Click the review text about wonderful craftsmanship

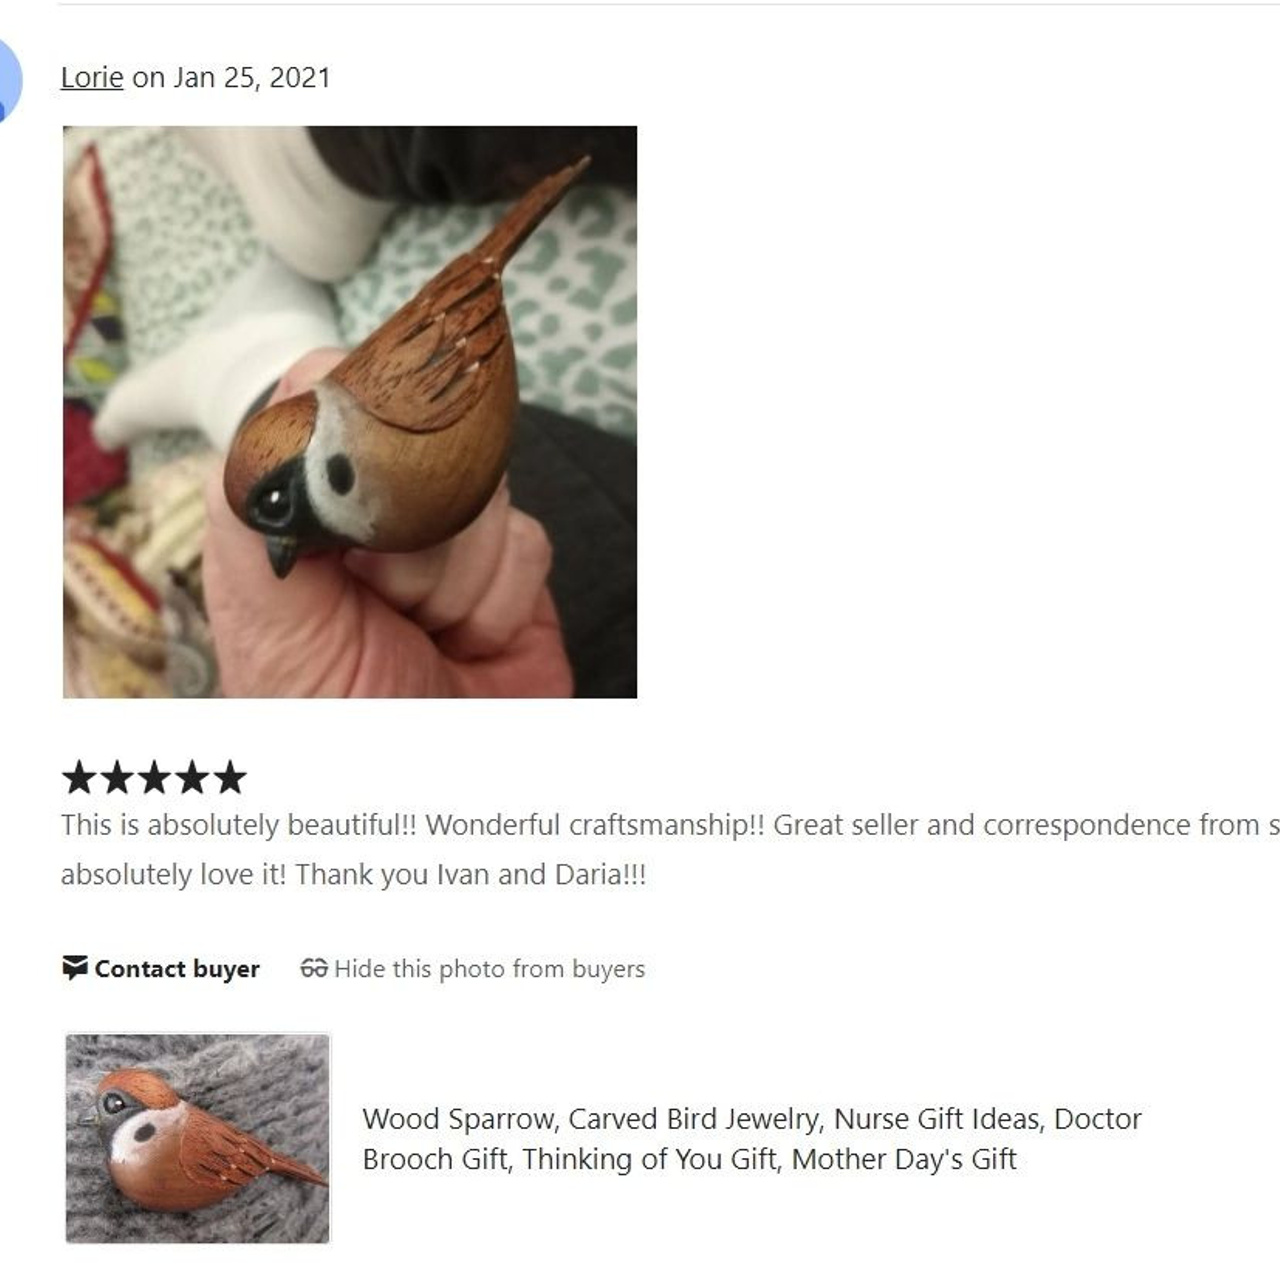670,825
